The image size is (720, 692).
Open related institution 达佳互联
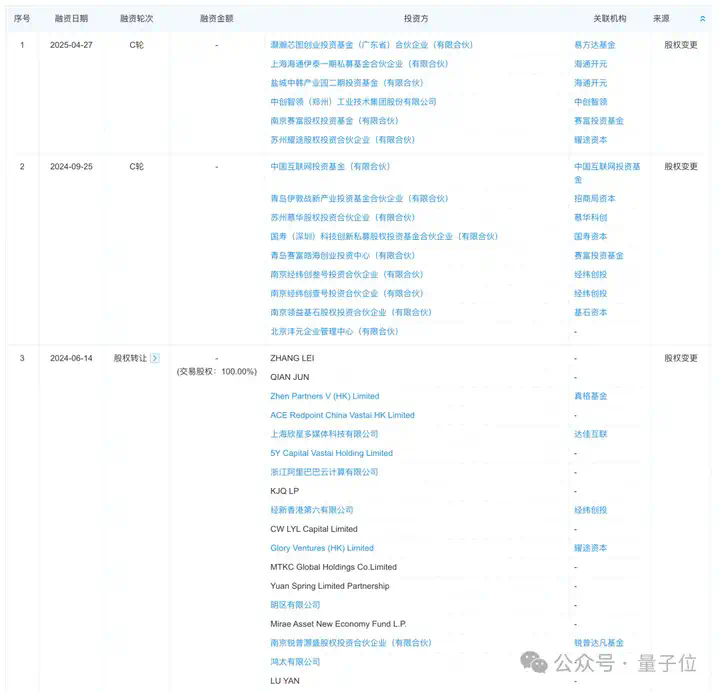591,434
